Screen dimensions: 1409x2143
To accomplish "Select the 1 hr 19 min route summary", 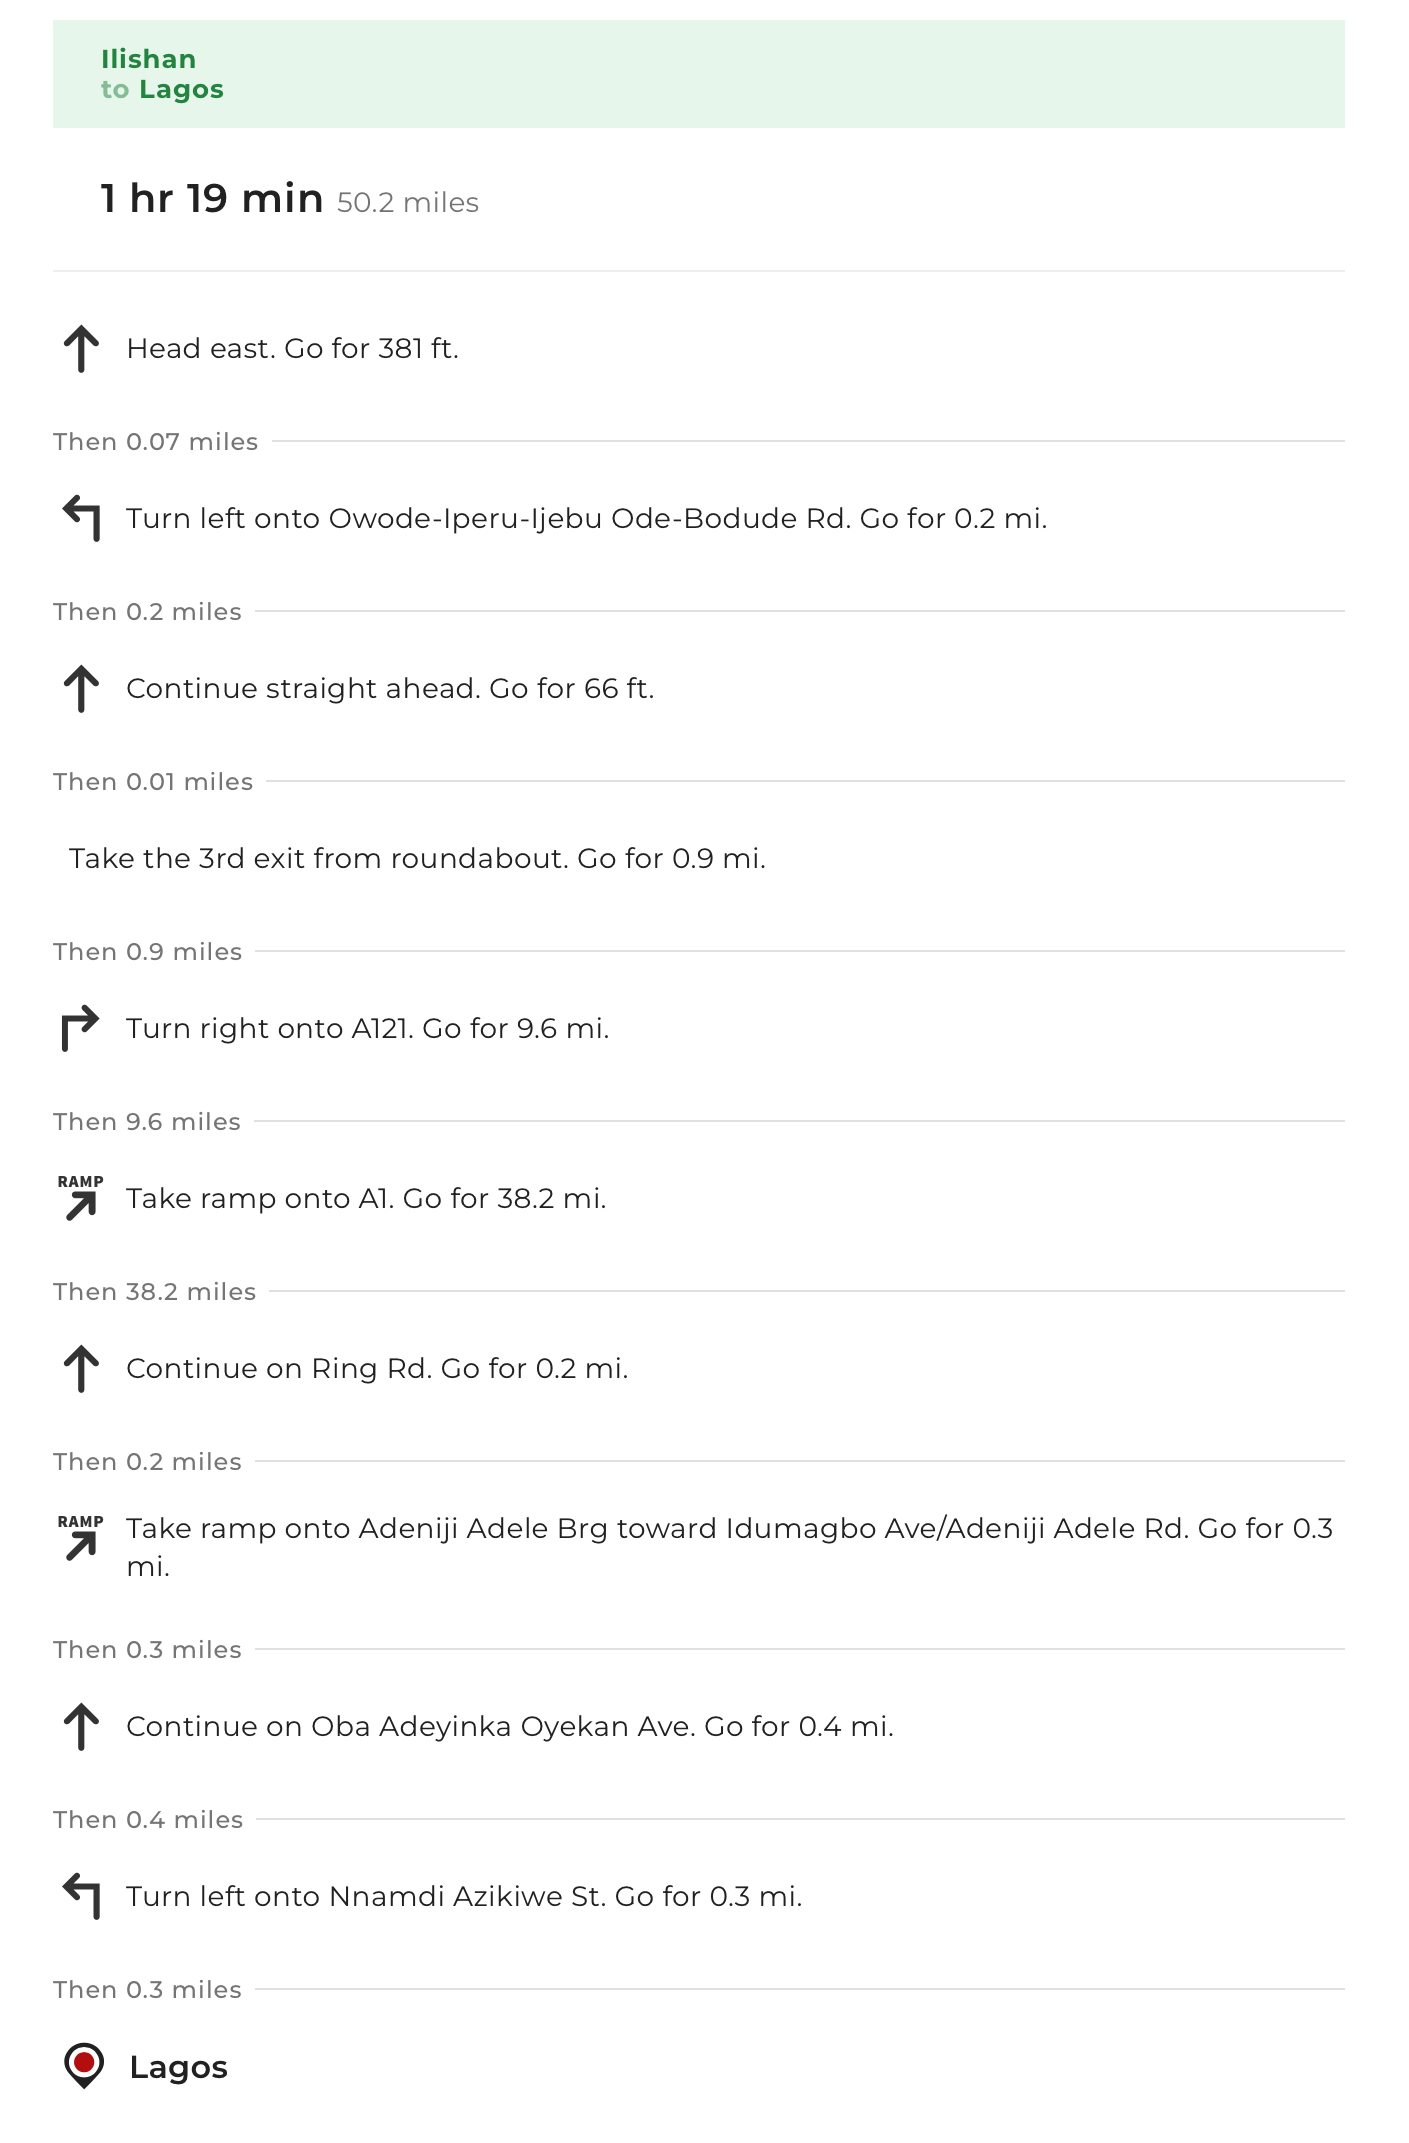I will pyautogui.click(x=290, y=199).
